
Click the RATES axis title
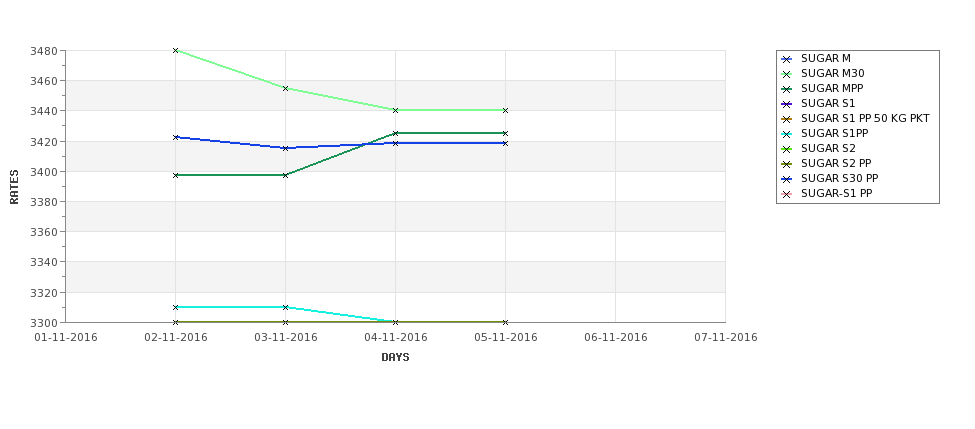coord(14,187)
